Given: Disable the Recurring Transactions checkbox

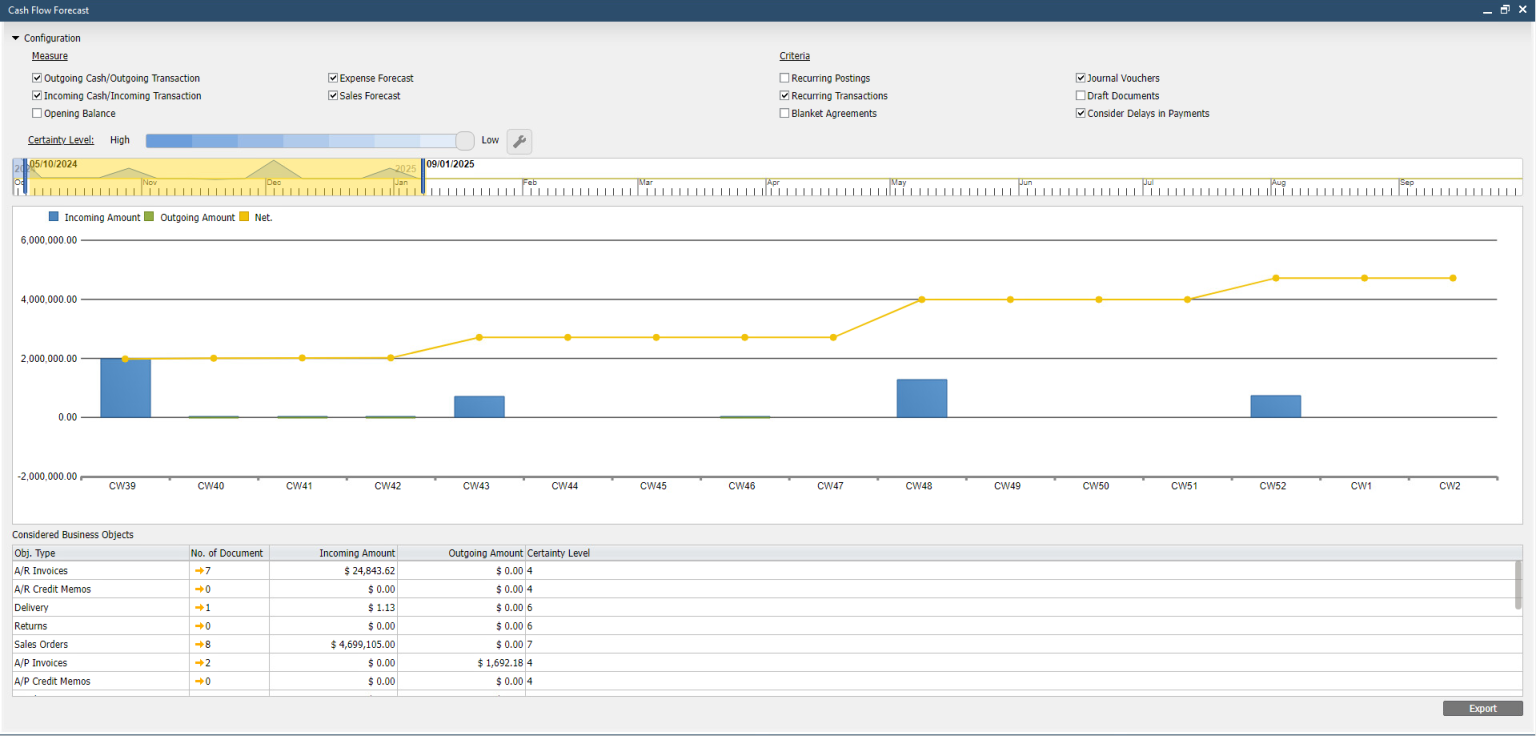Looking at the screenshot, I should click(784, 95).
